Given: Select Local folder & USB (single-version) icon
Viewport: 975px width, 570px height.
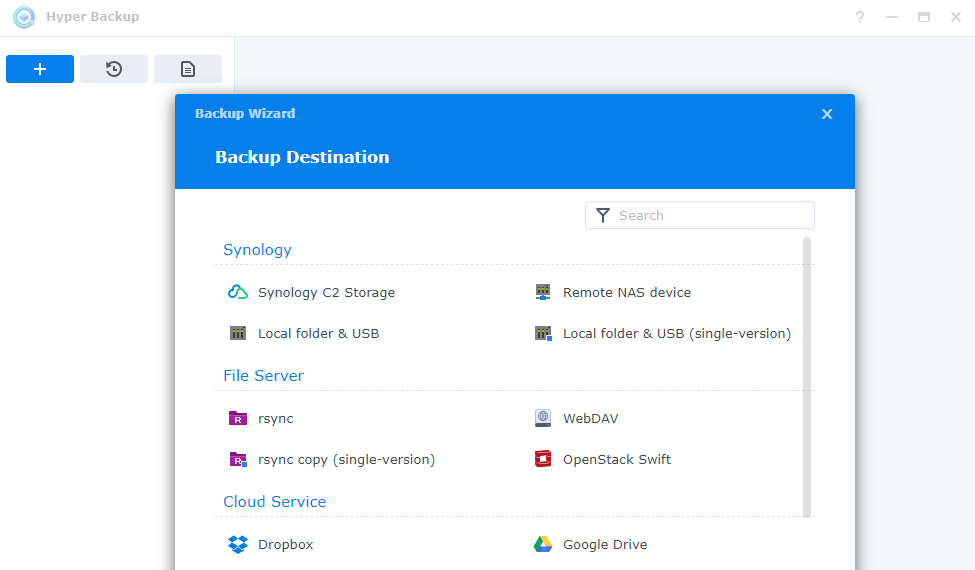Looking at the screenshot, I should 543,333.
